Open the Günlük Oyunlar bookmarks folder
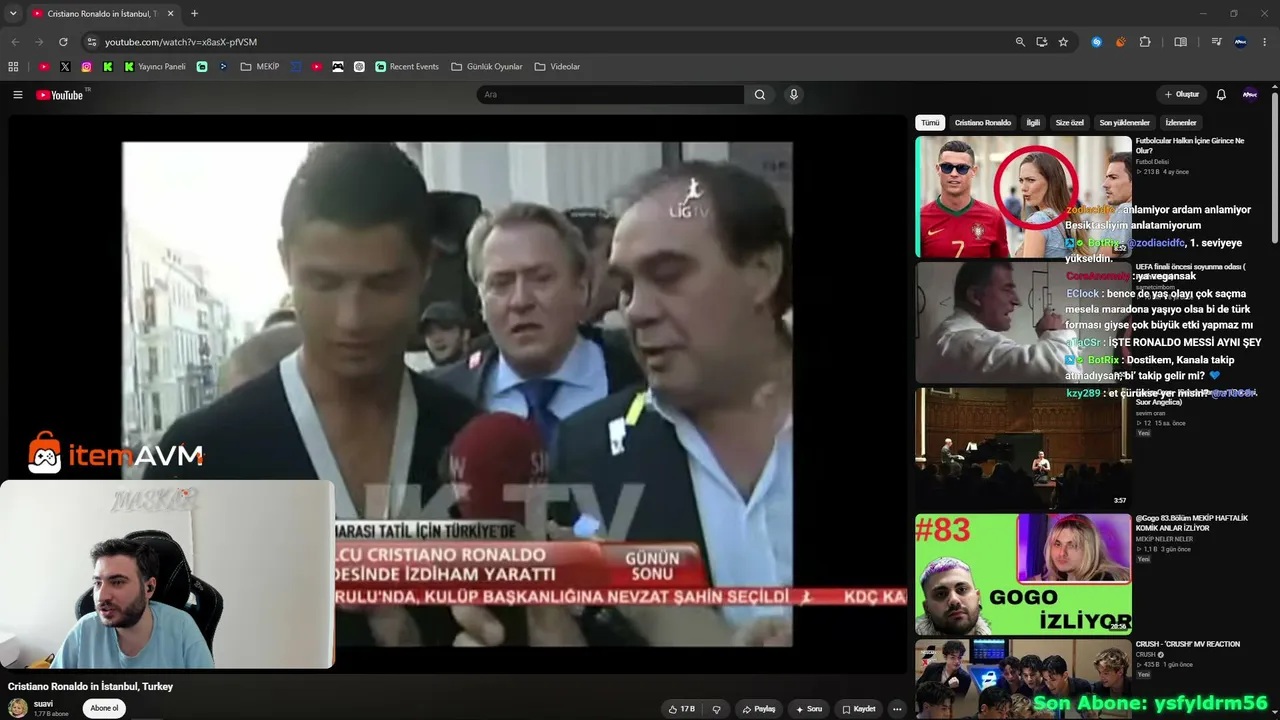The height and width of the screenshot is (720, 1280). 487,67
